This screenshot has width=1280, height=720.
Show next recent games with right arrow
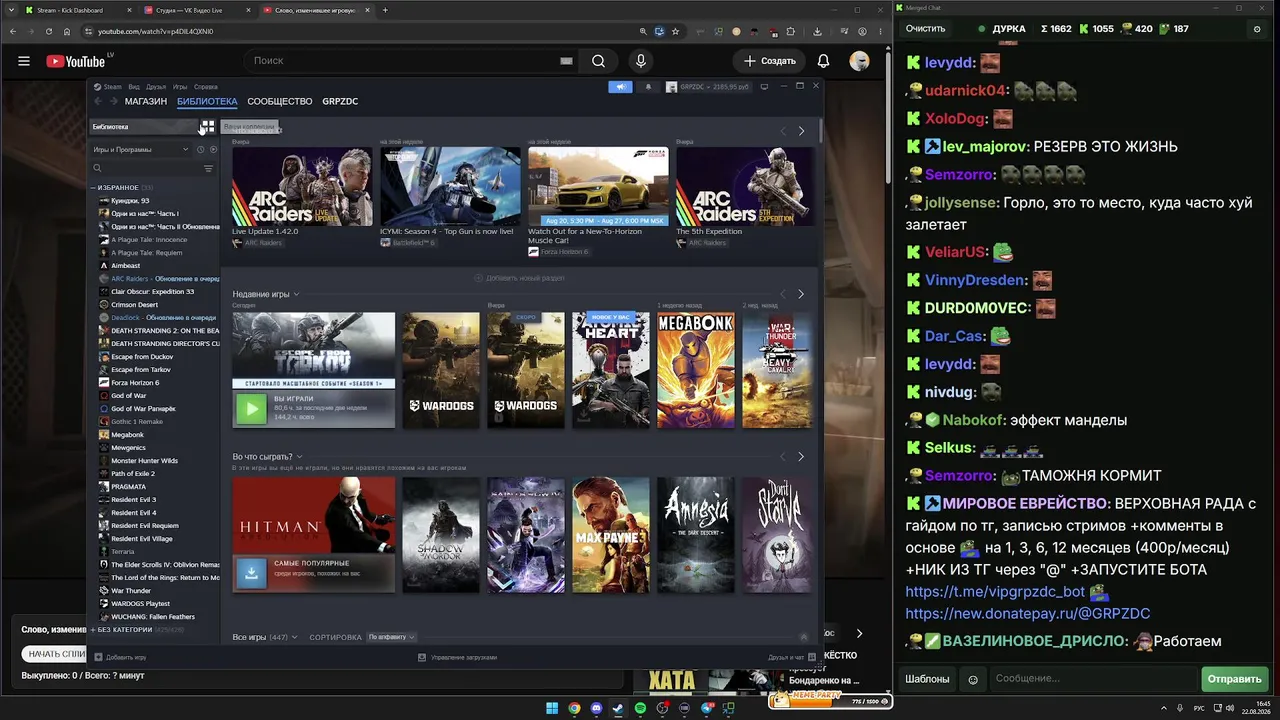tap(801, 294)
